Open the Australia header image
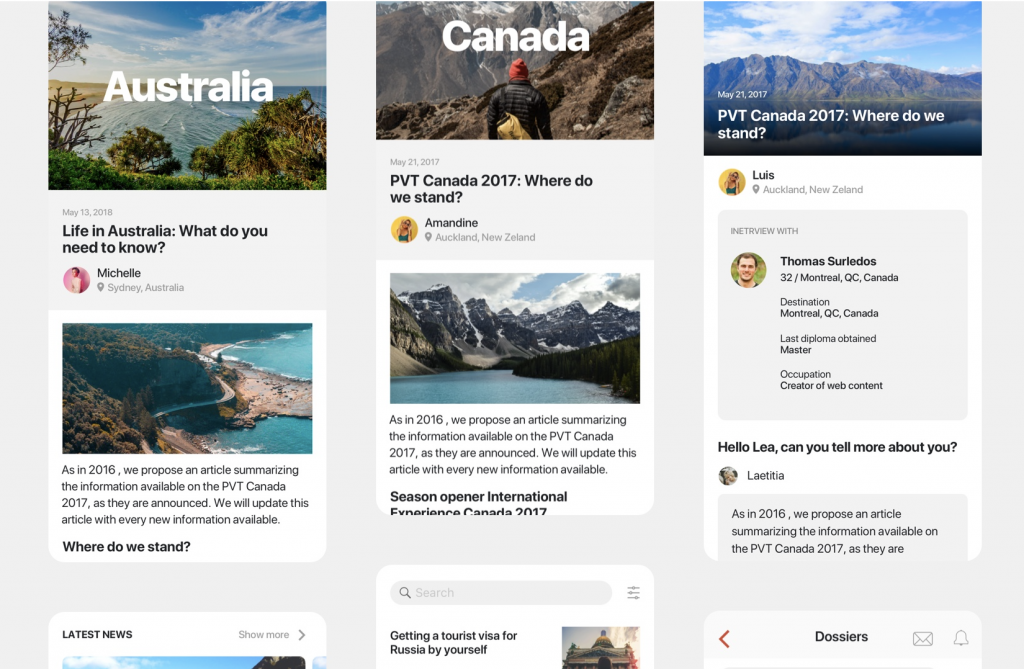The height and width of the screenshot is (669, 1024). 187,95
